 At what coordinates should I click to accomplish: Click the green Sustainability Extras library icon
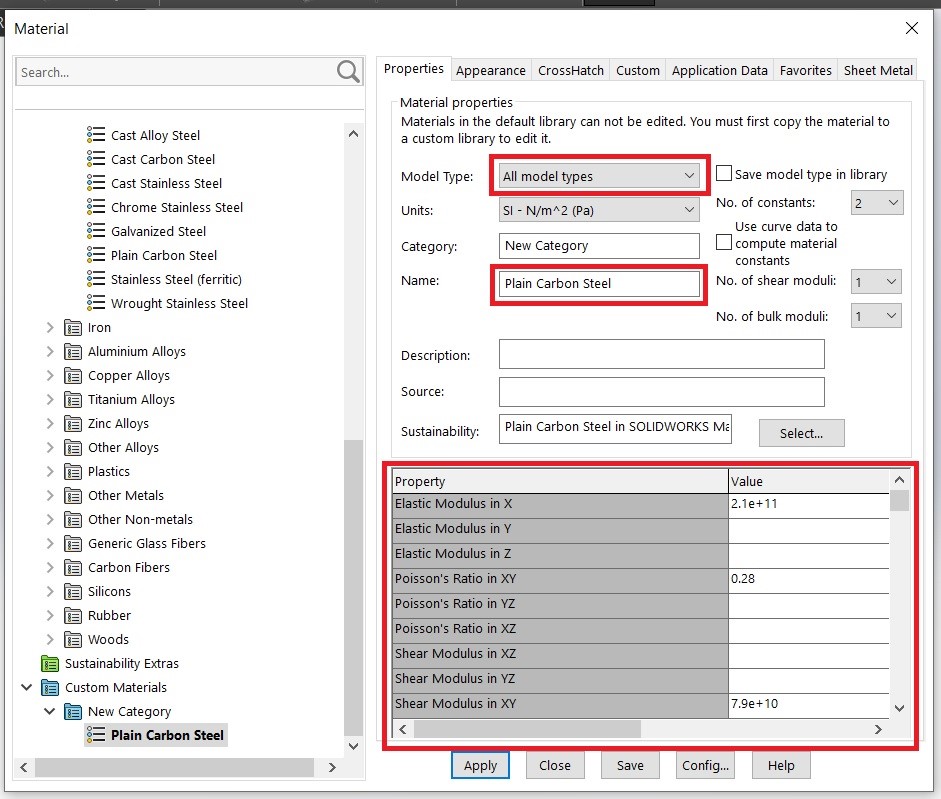50,664
